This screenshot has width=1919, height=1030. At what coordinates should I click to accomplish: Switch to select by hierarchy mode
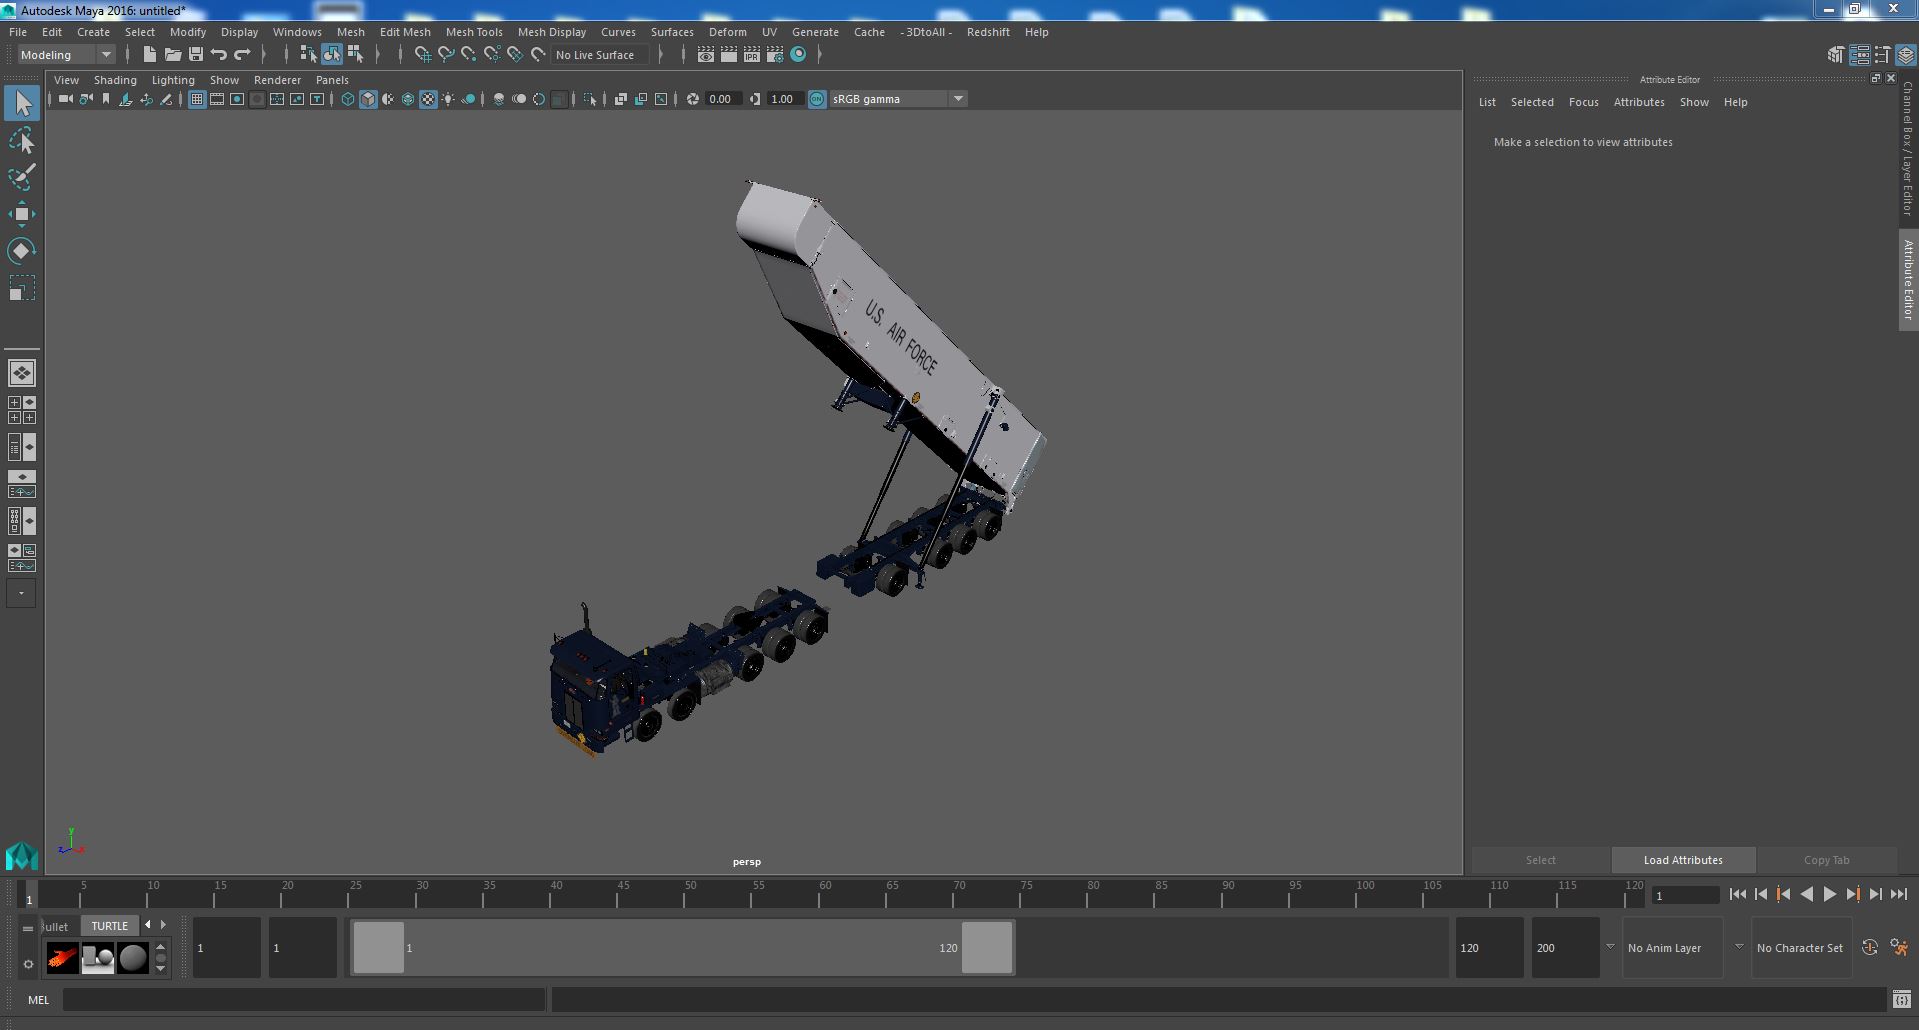(x=308, y=55)
